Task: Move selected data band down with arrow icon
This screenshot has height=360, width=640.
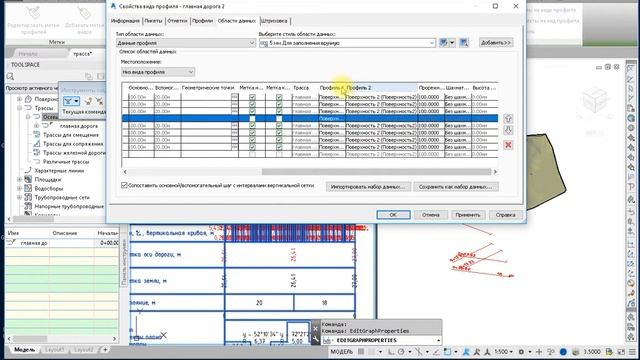Action: click(508, 130)
